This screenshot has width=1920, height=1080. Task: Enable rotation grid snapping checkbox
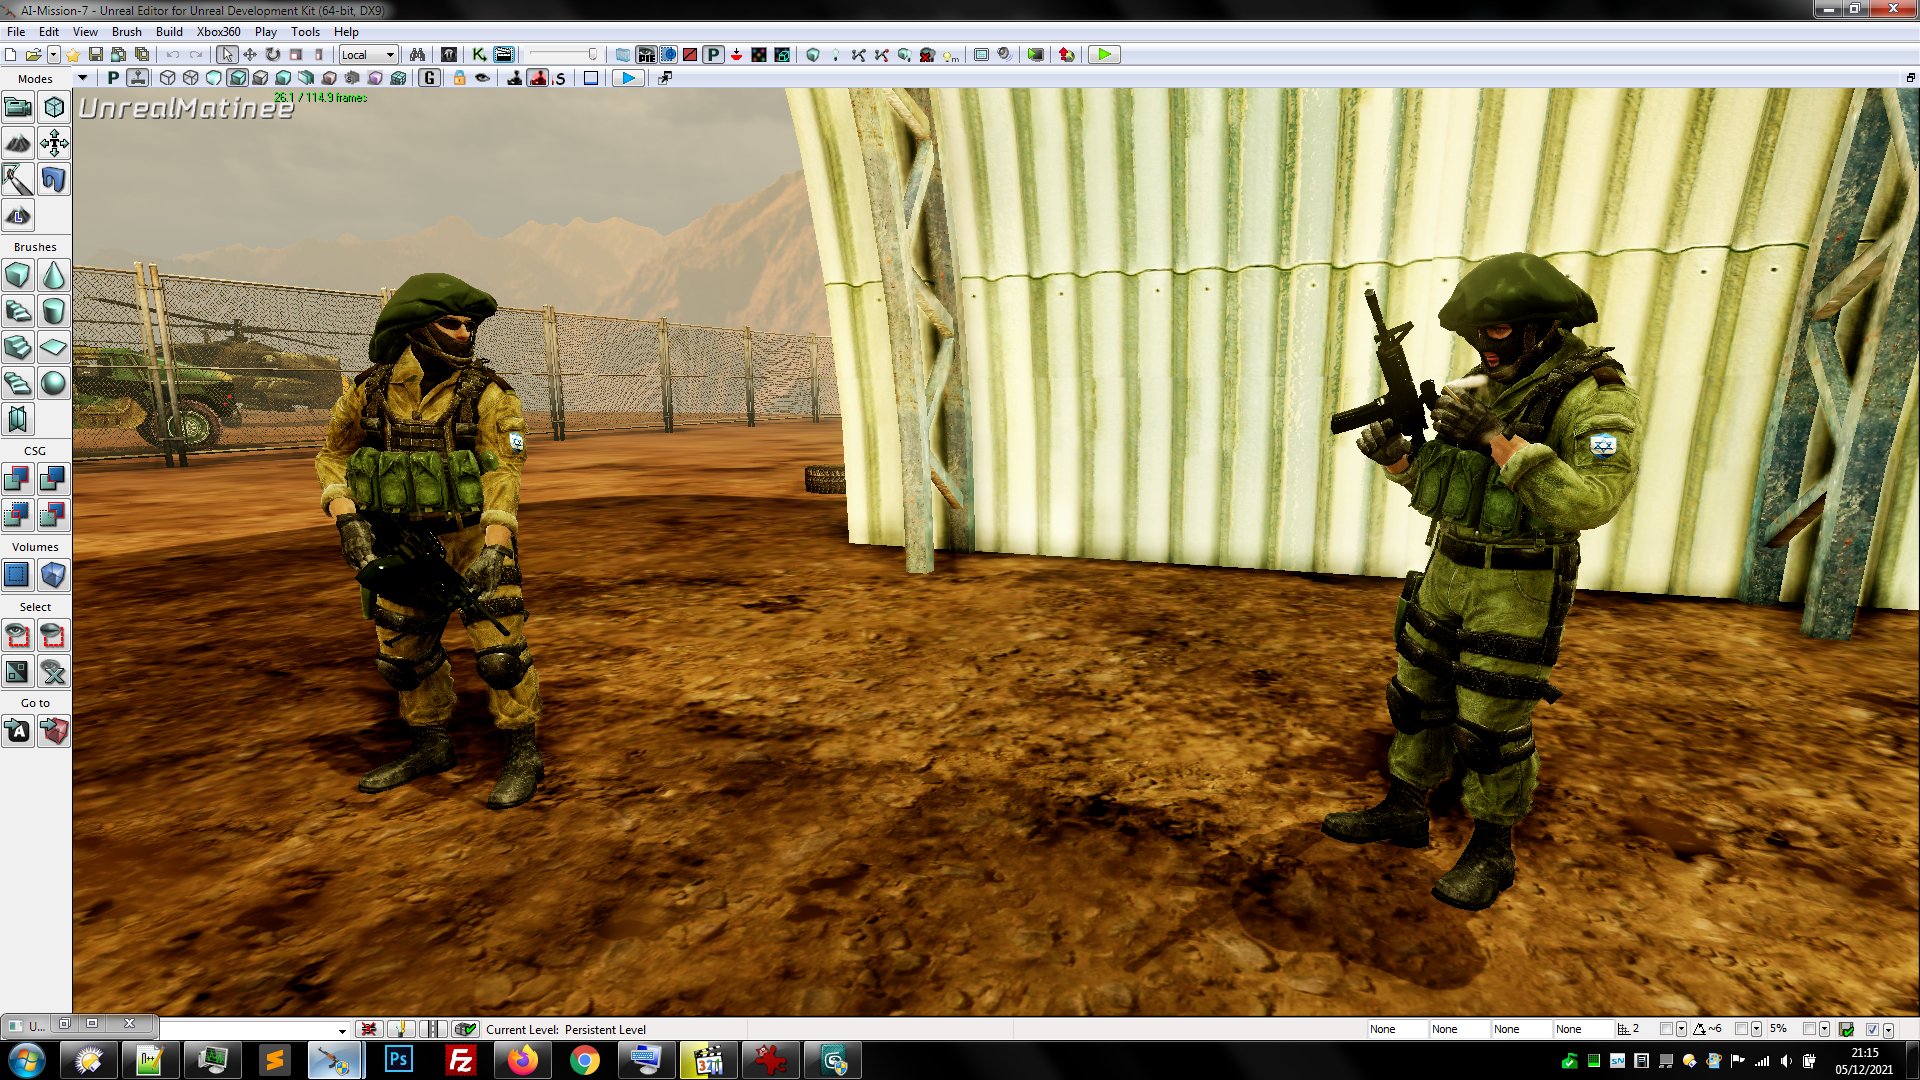point(1741,1029)
